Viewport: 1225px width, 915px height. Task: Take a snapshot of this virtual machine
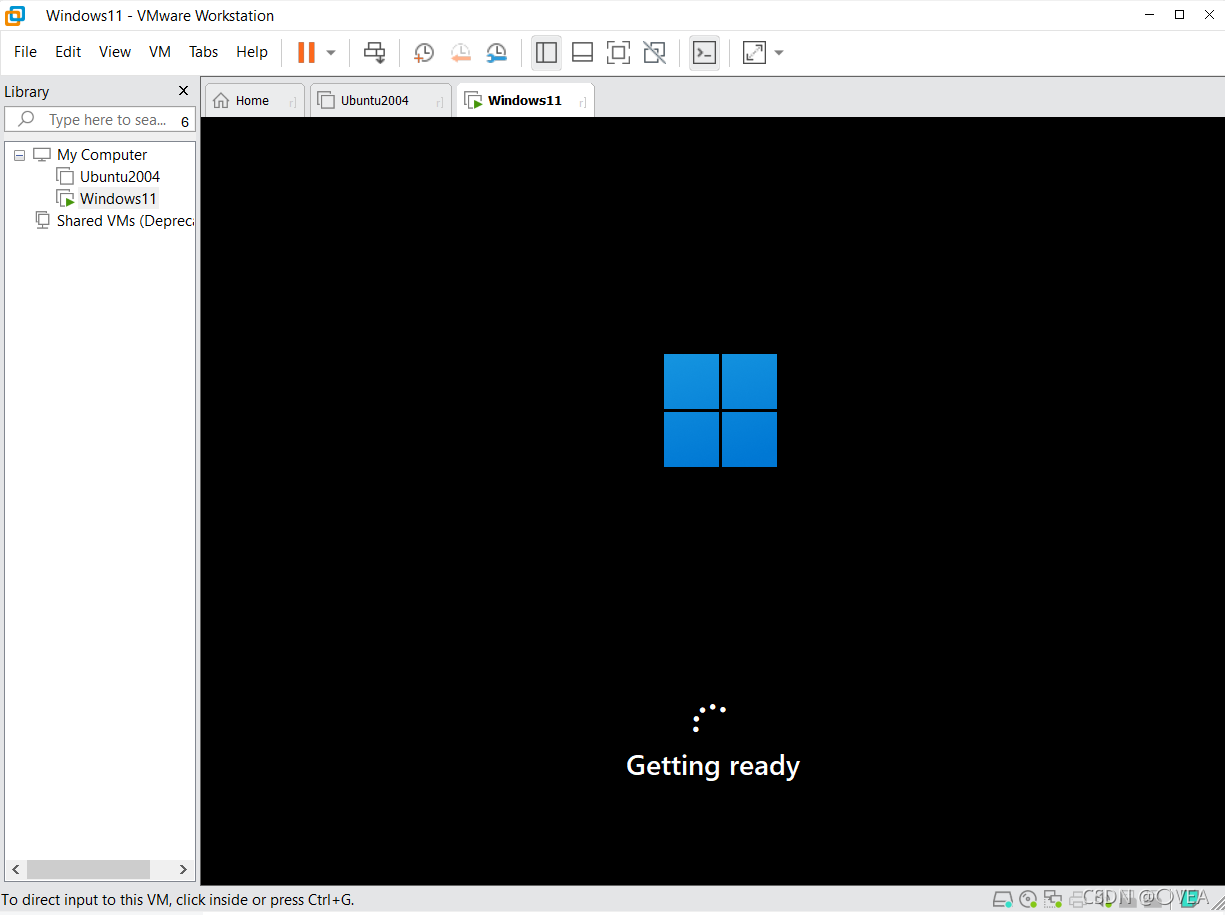pyautogui.click(x=424, y=52)
